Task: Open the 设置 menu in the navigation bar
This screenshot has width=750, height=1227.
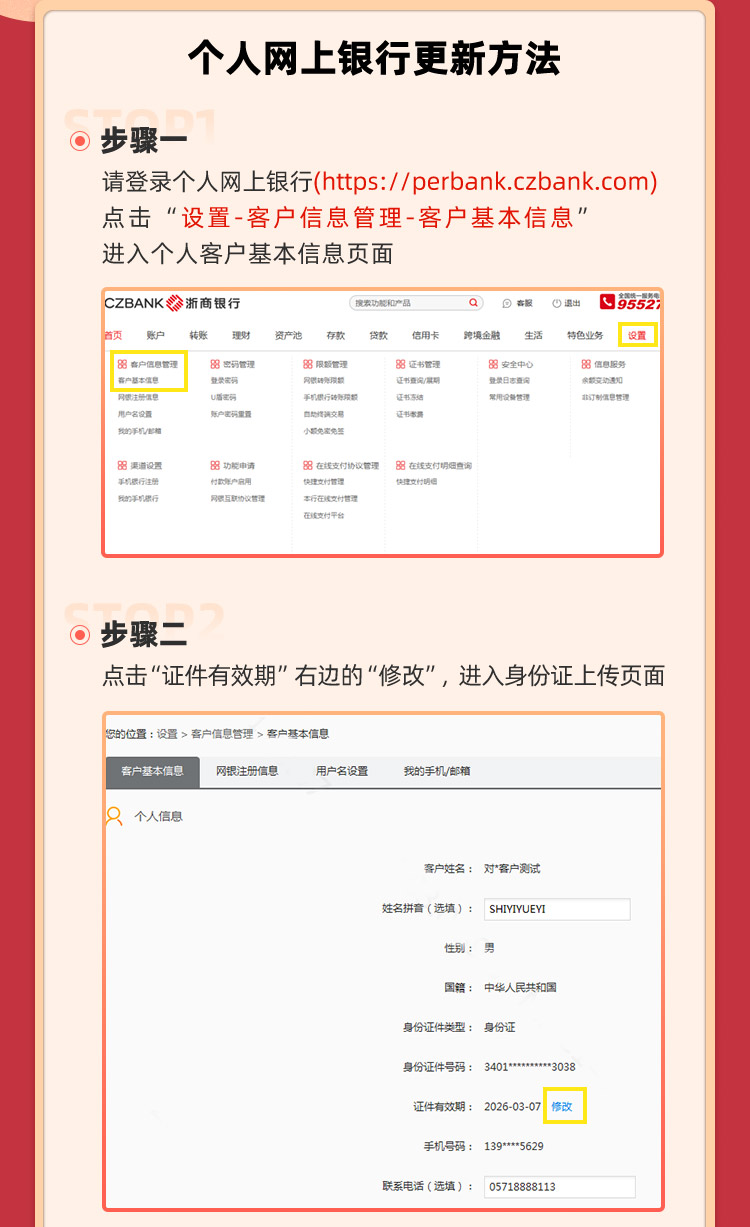Action: click(637, 335)
